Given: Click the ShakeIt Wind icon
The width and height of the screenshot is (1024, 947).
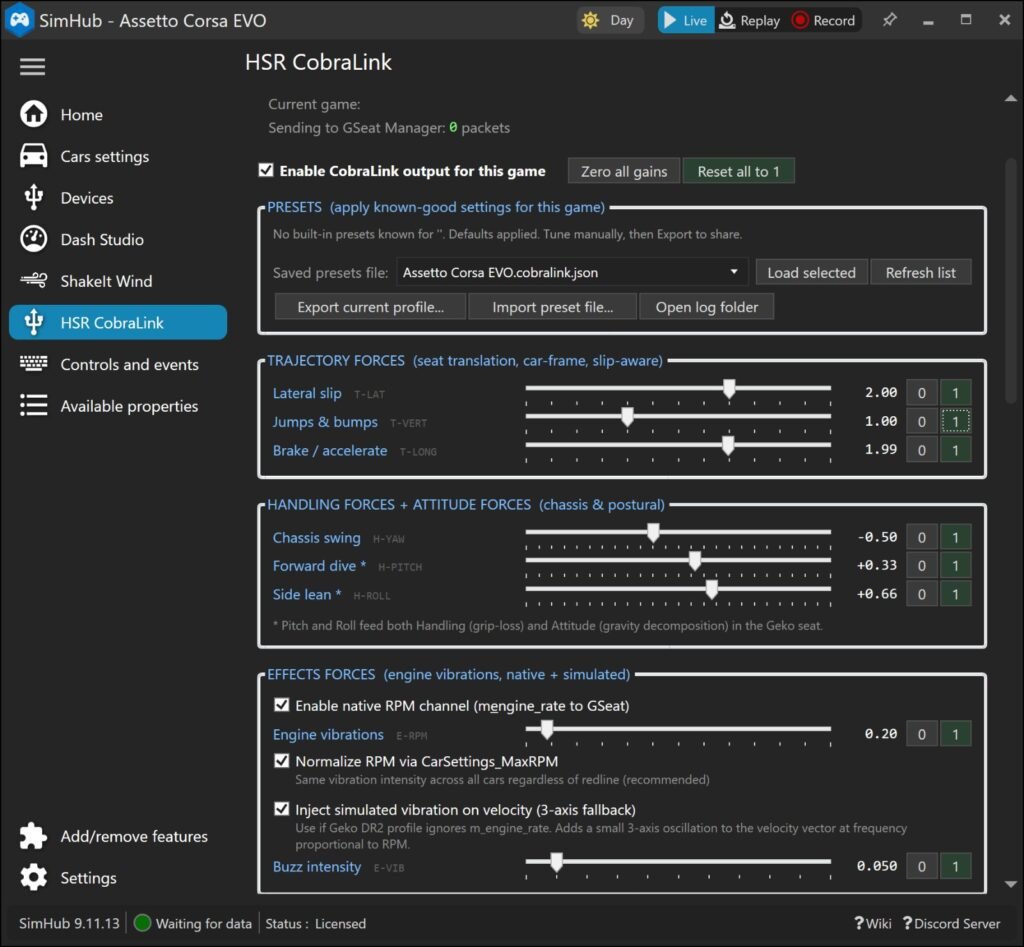Looking at the screenshot, I should pyautogui.click(x=33, y=281).
